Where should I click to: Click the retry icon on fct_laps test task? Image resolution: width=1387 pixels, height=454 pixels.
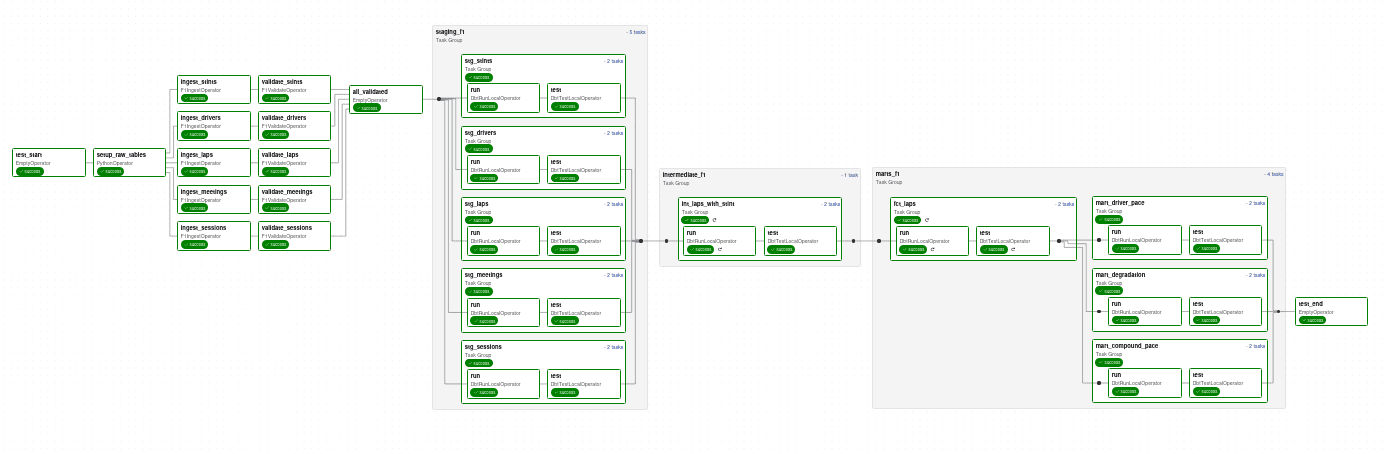coord(1013,249)
